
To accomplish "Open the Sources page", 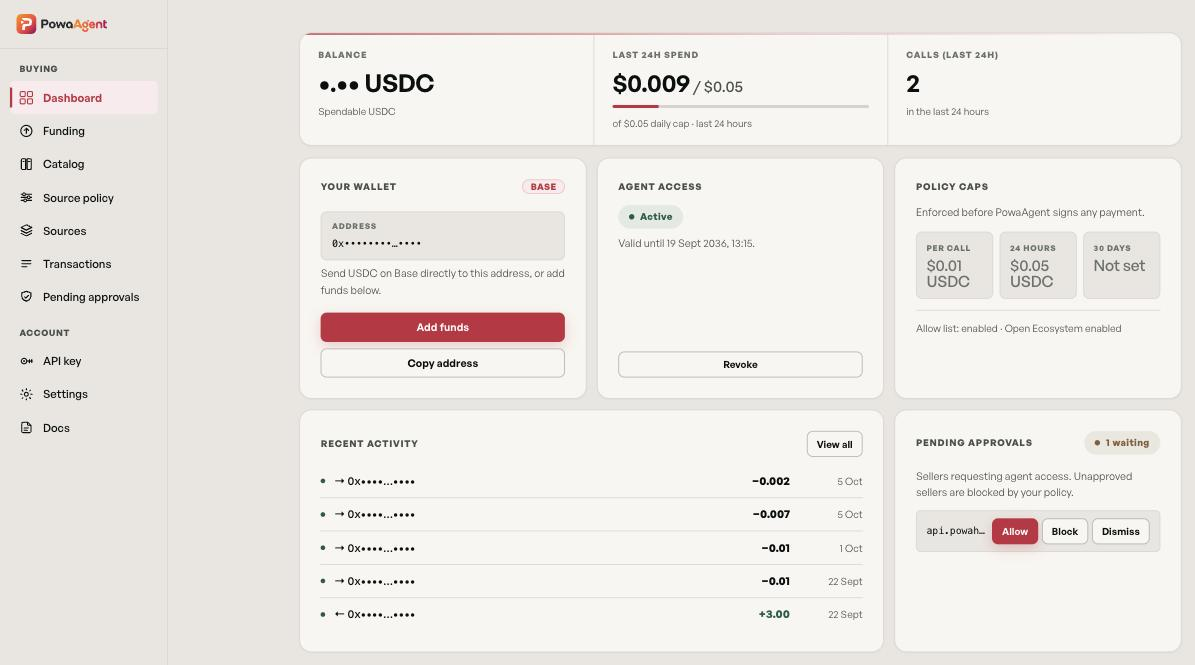I will [84, 231].
